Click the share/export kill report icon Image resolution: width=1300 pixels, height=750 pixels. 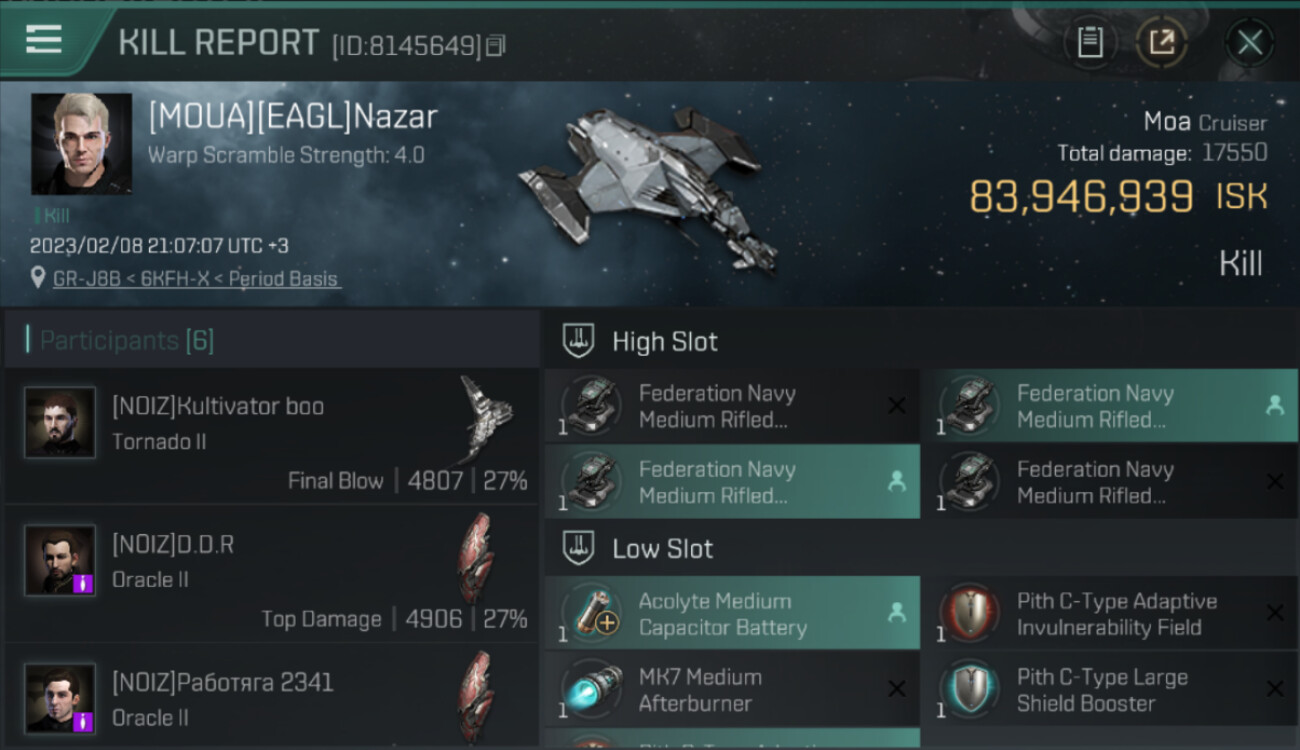1161,42
